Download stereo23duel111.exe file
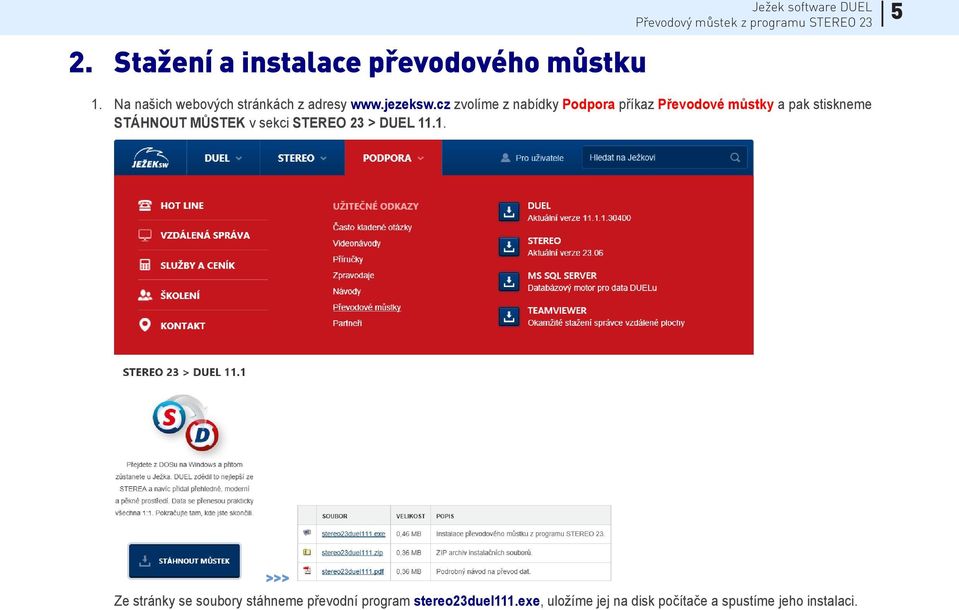This screenshot has height=610, width=959. pos(353,534)
